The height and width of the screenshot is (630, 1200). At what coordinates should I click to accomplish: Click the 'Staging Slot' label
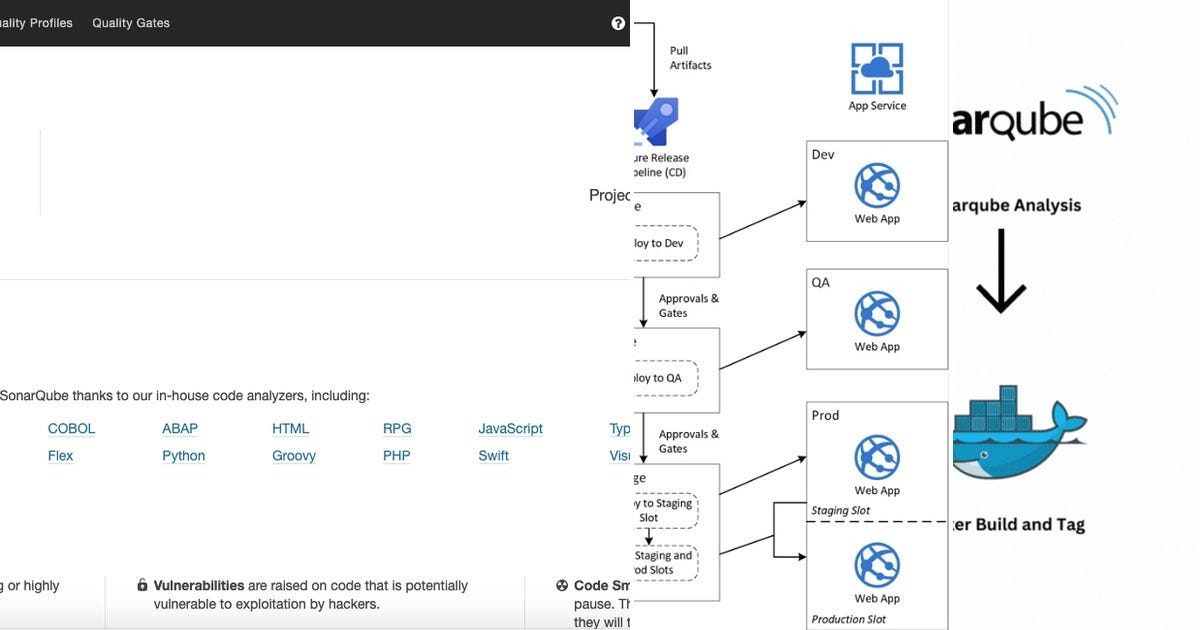click(840, 511)
